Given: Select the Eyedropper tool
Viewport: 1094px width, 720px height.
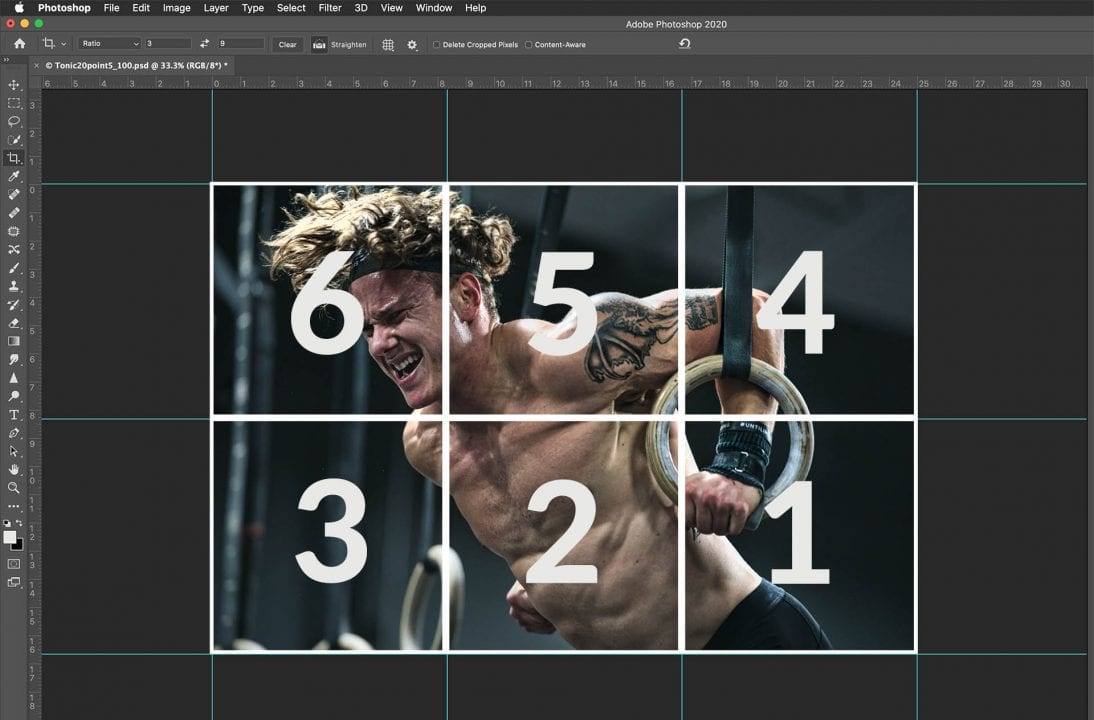Looking at the screenshot, I should coord(14,176).
